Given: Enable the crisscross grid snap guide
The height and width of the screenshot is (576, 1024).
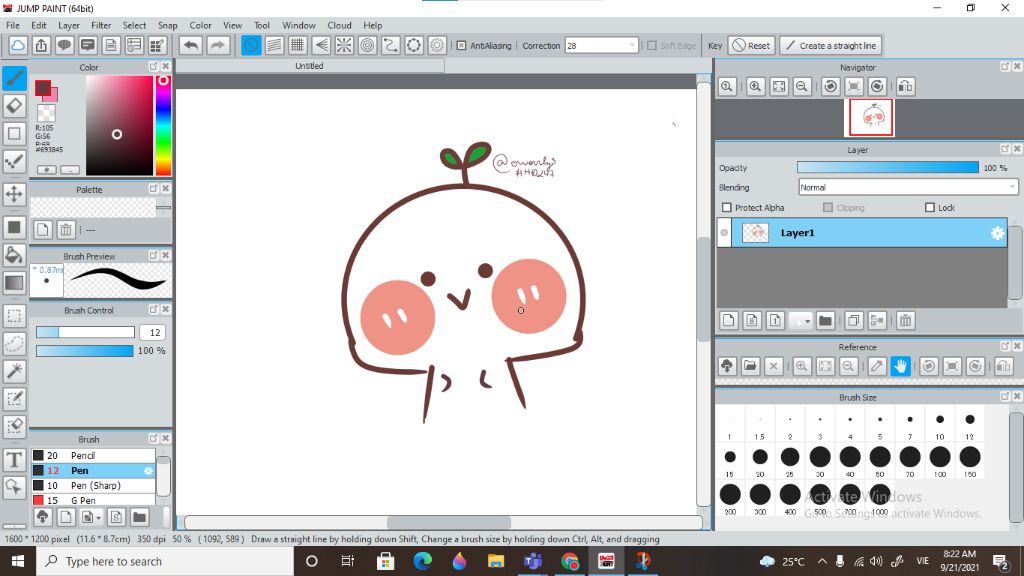Looking at the screenshot, I should (298, 46).
